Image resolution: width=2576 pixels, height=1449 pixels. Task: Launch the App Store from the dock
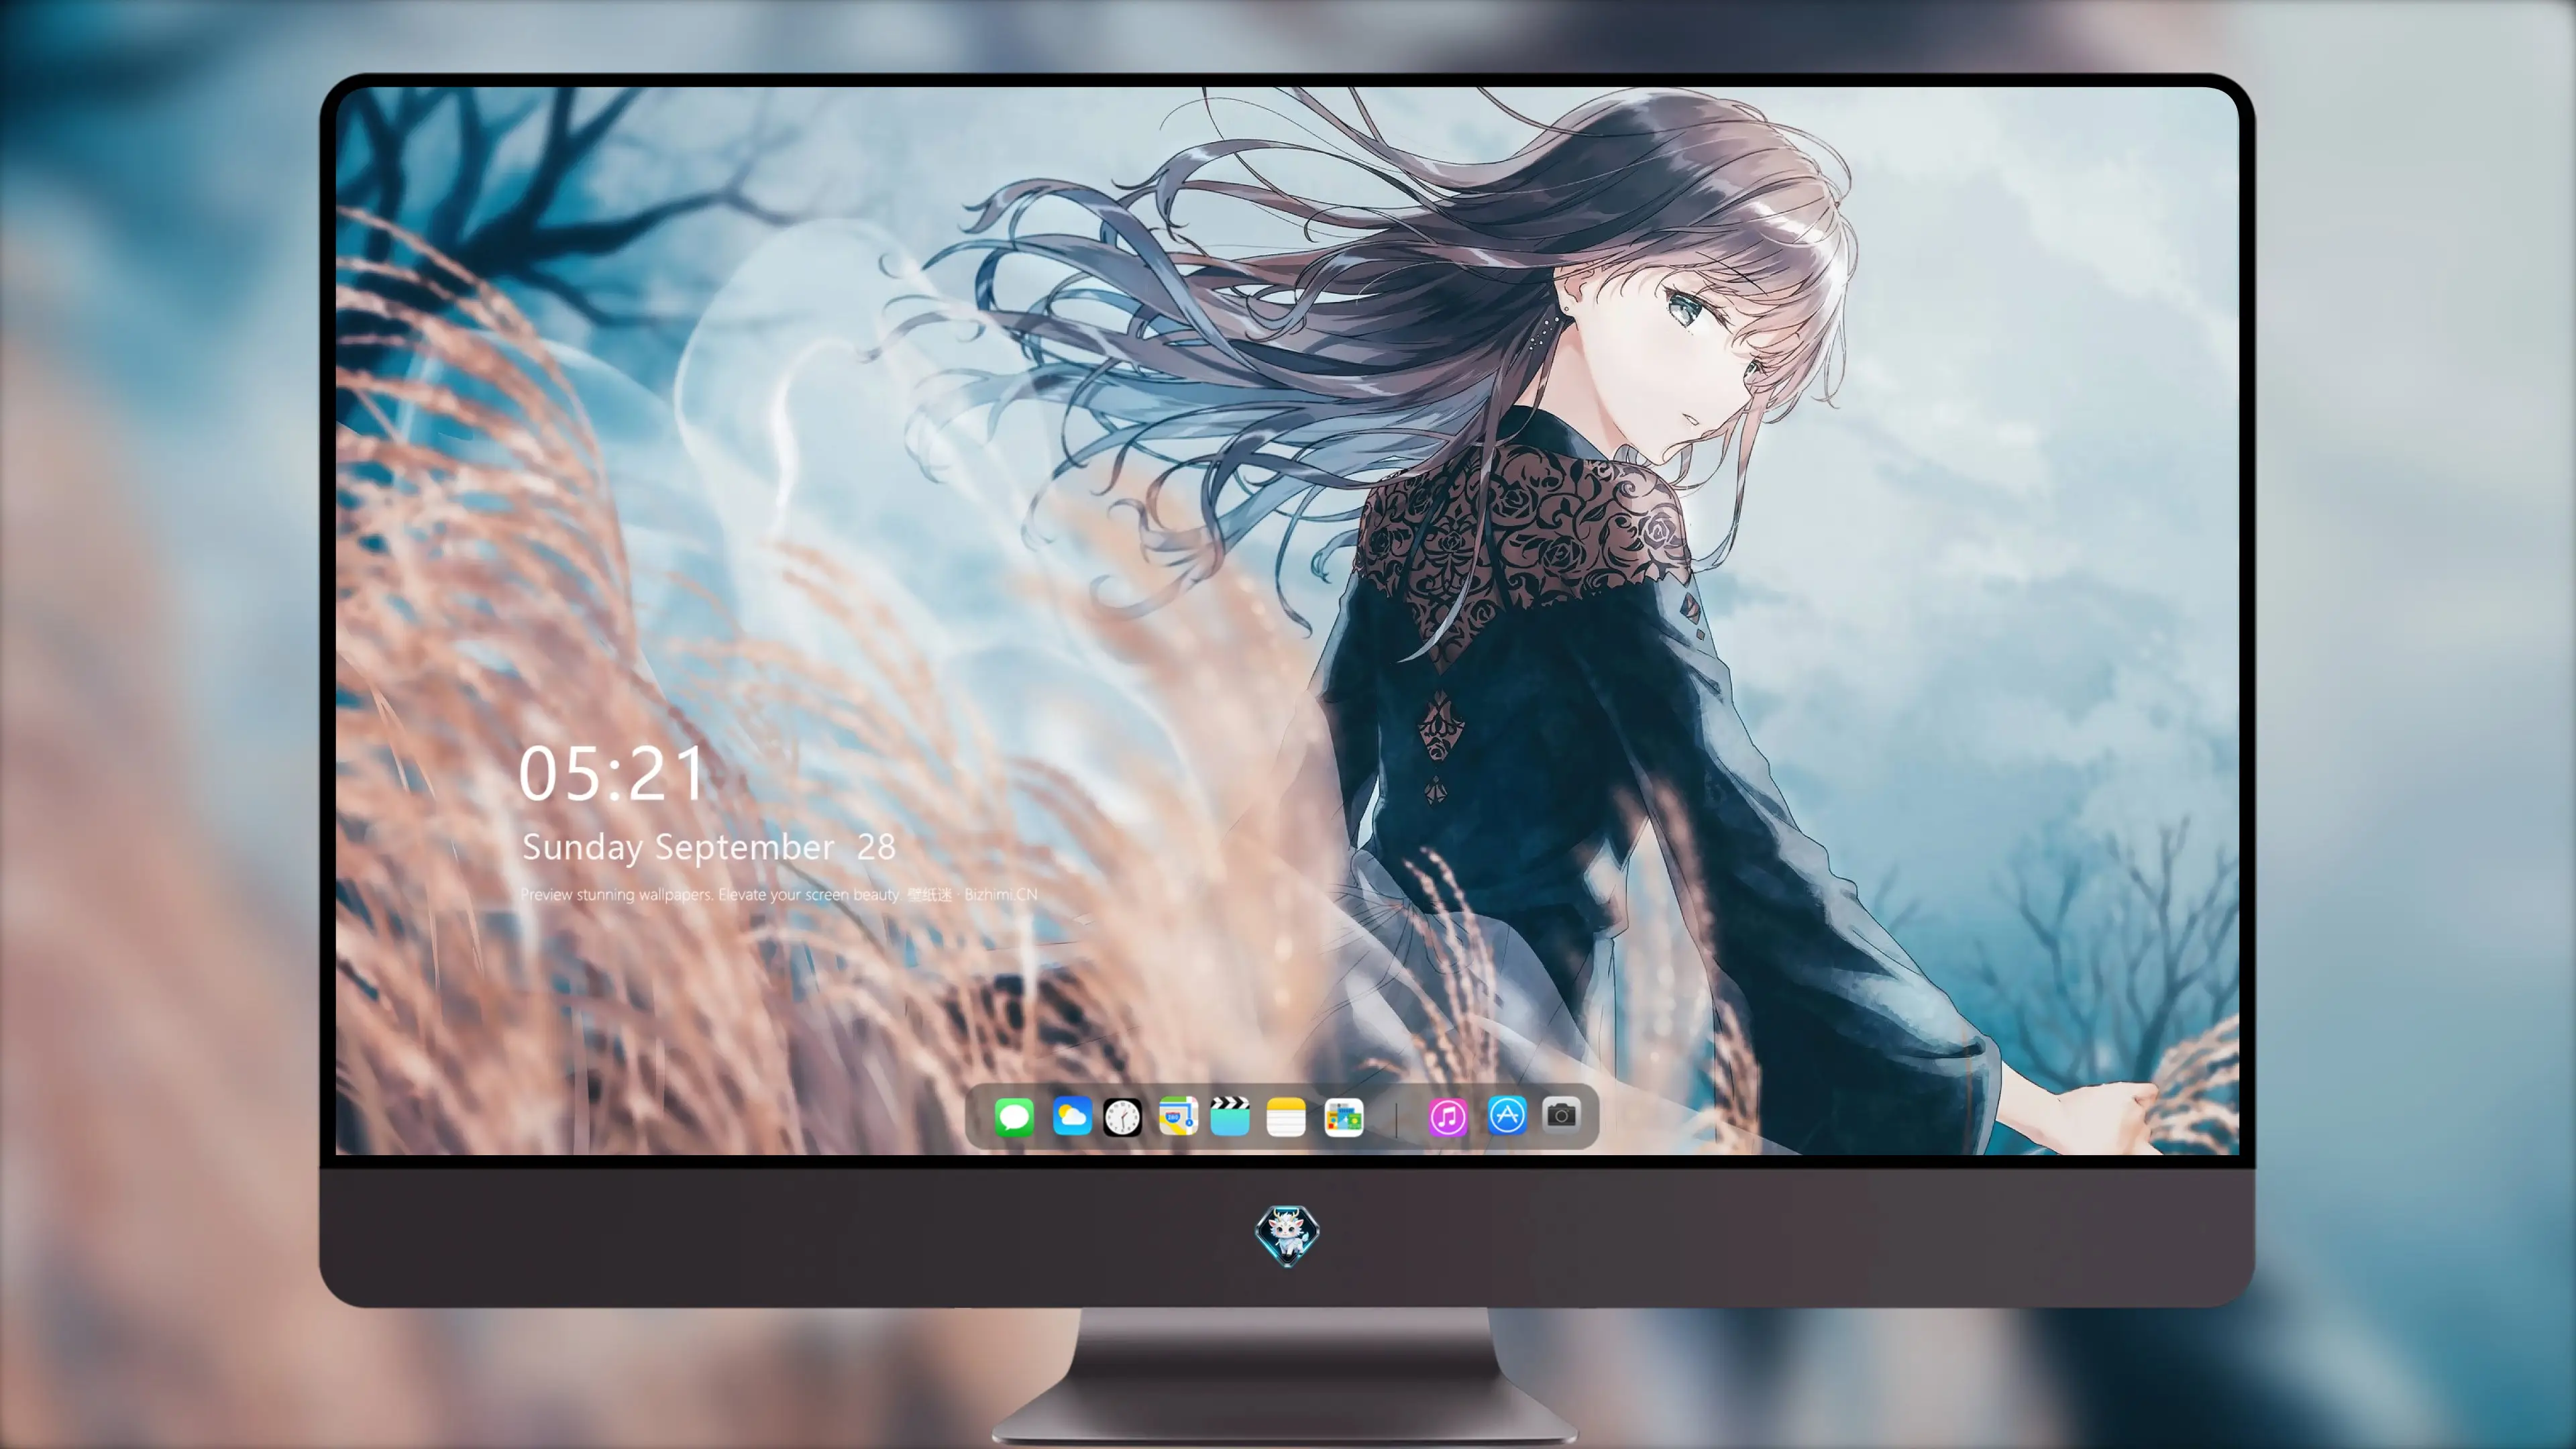click(1507, 1116)
